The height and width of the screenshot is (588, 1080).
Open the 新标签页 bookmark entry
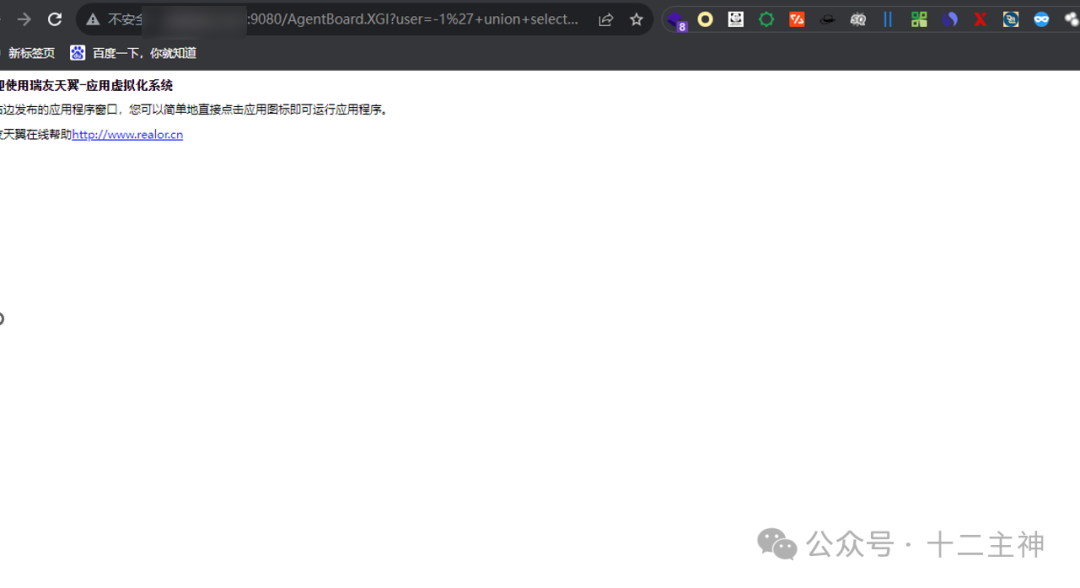32,52
